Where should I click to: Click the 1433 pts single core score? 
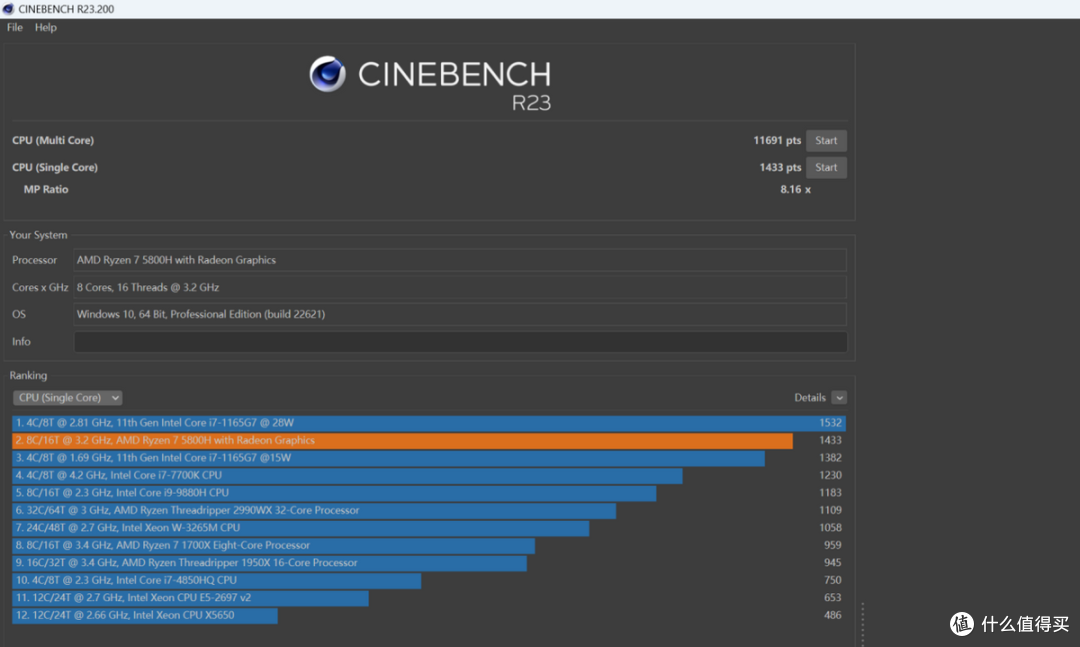780,167
